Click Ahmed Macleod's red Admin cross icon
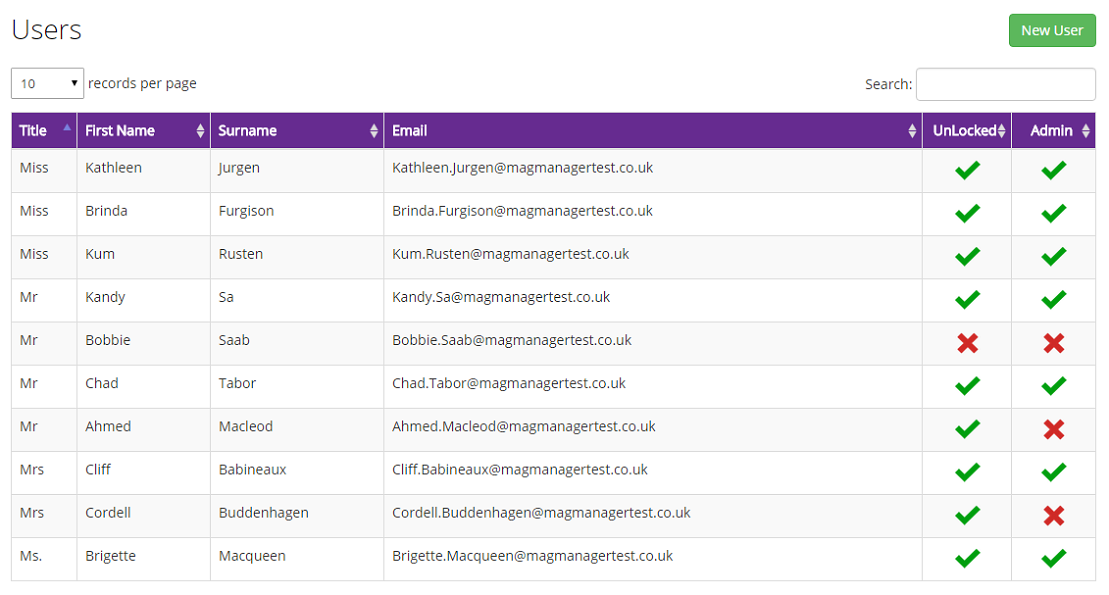This screenshot has width=1109, height=595. [1053, 429]
